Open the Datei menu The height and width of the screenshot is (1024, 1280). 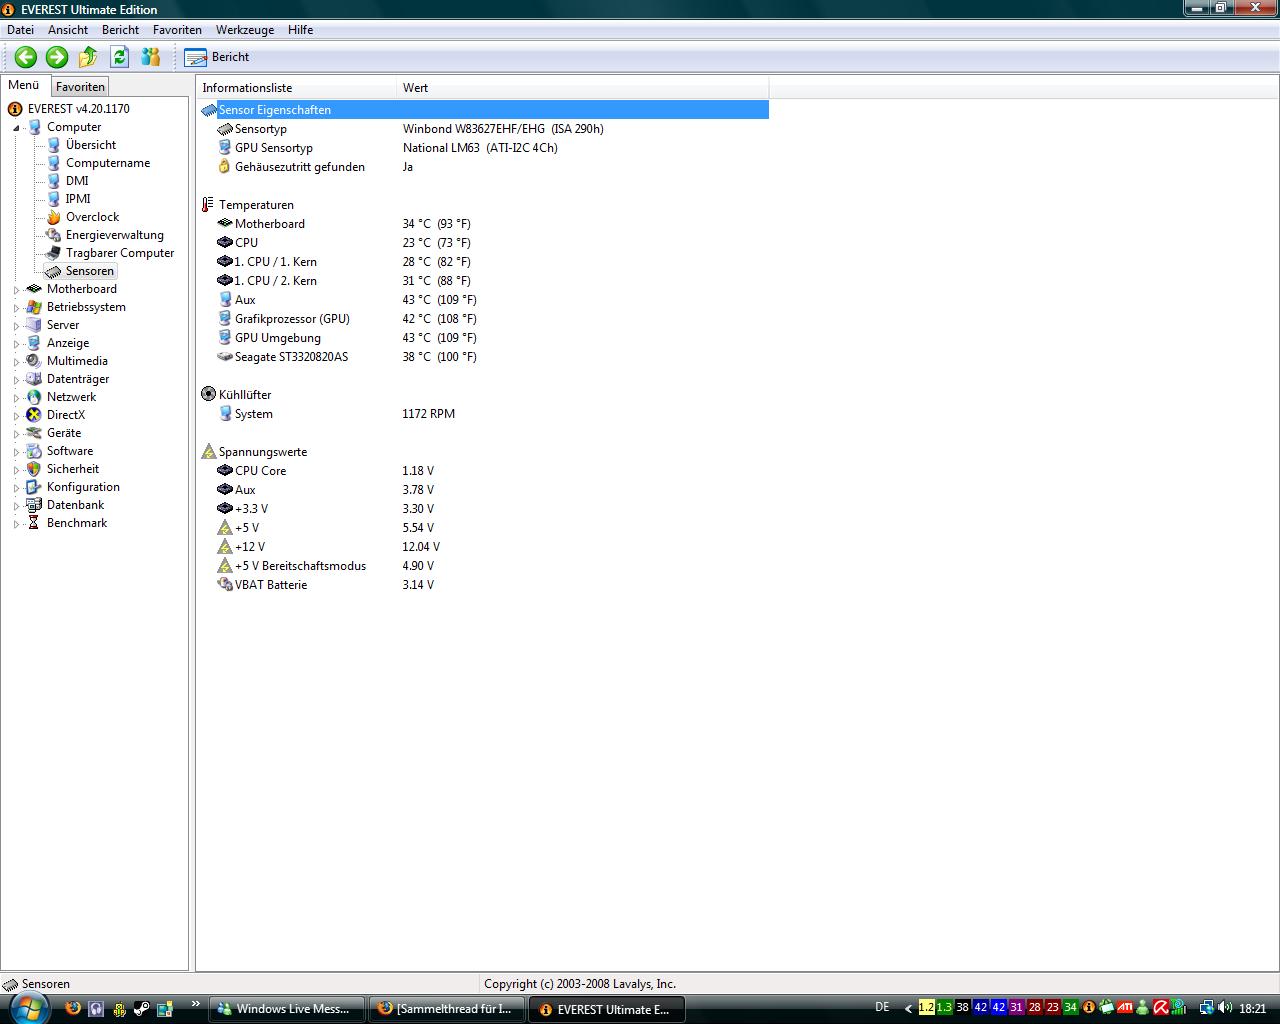pos(20,30)
